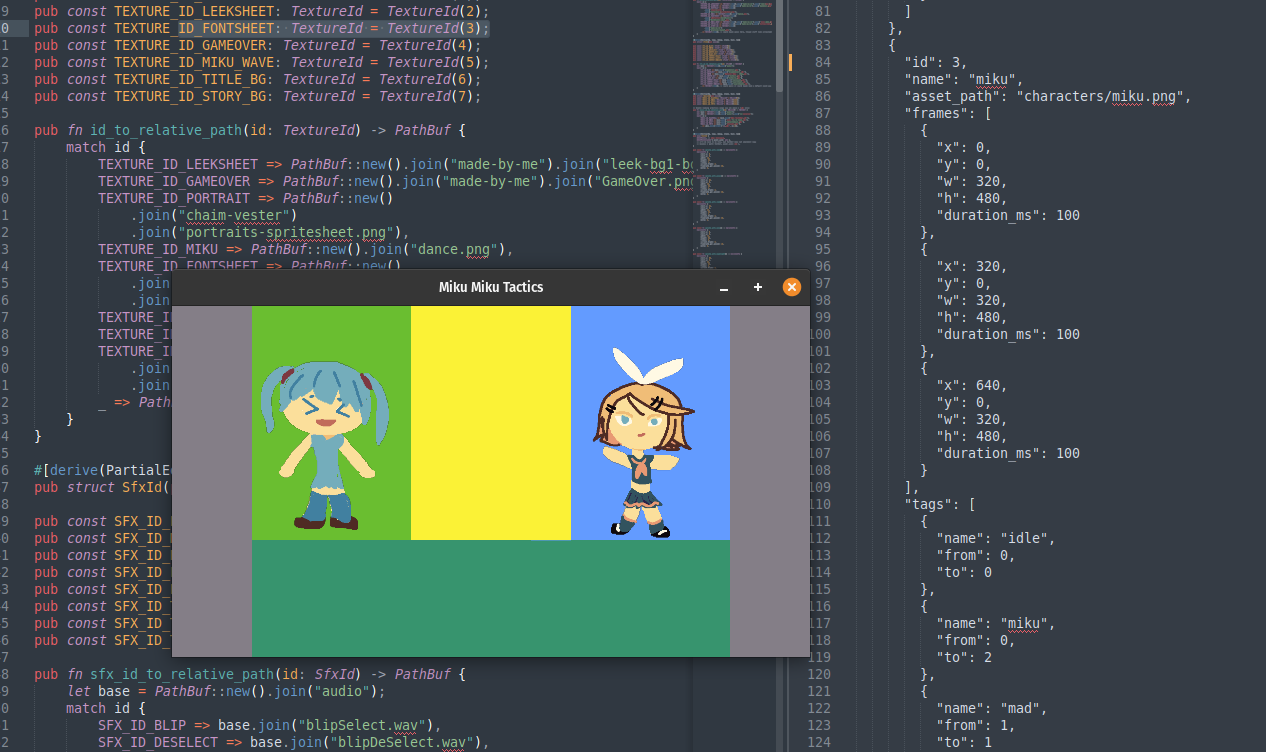The height and width of the screenshot is (752, 1266).
Task: Click the #[derive(PartialE attribute line
Action: pyautogui.click(x=103, y=470)
